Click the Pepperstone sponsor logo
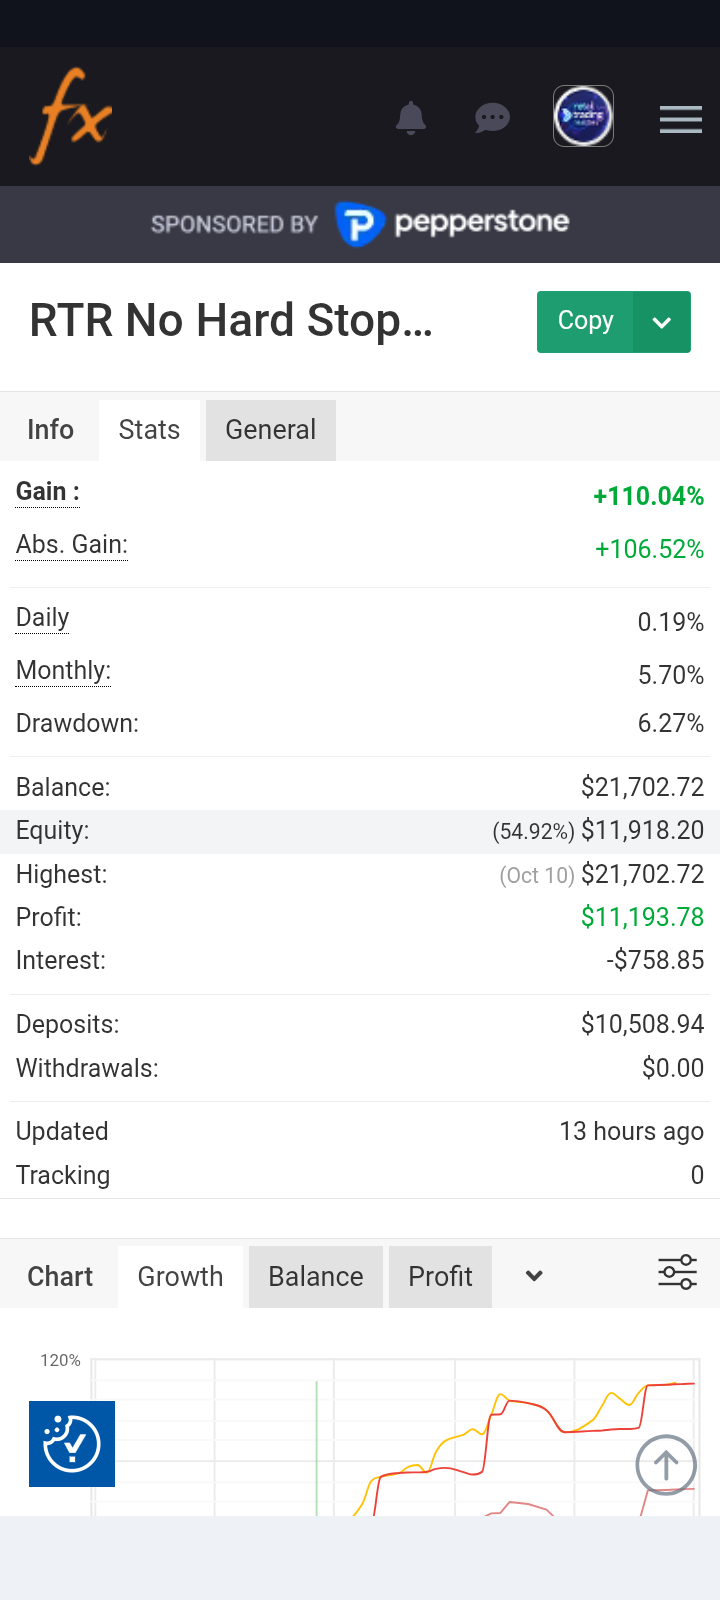This screenshot has width=720, height=1600. (452, 223)
